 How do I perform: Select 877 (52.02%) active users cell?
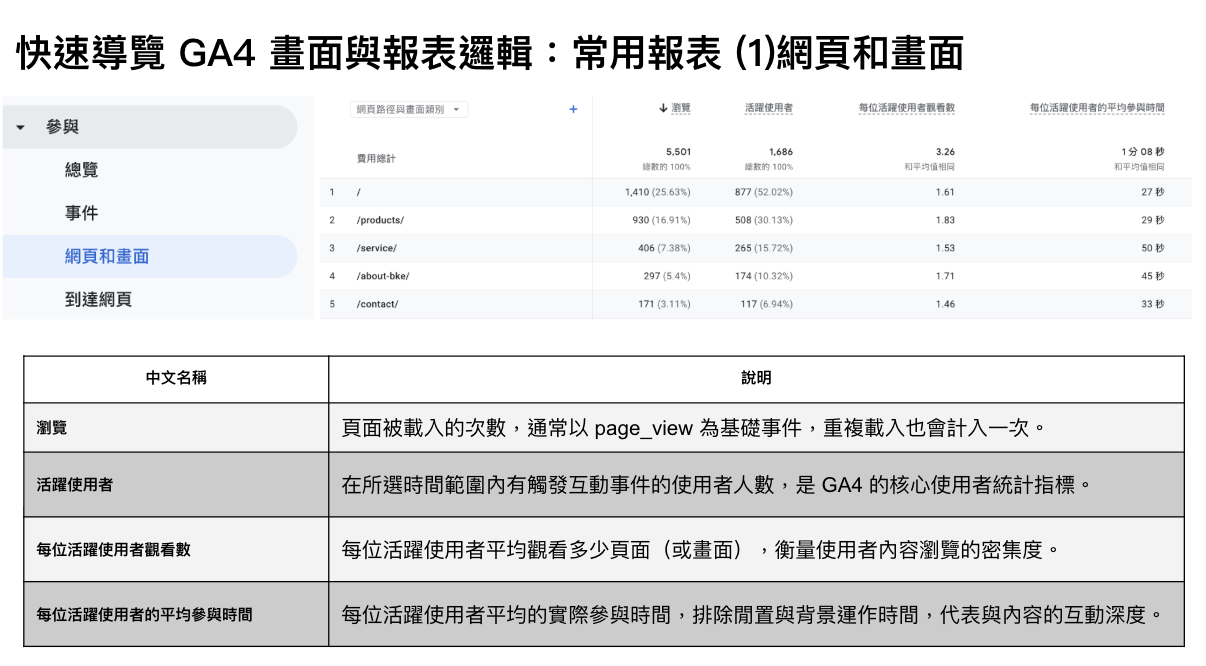tap(763, 192)
